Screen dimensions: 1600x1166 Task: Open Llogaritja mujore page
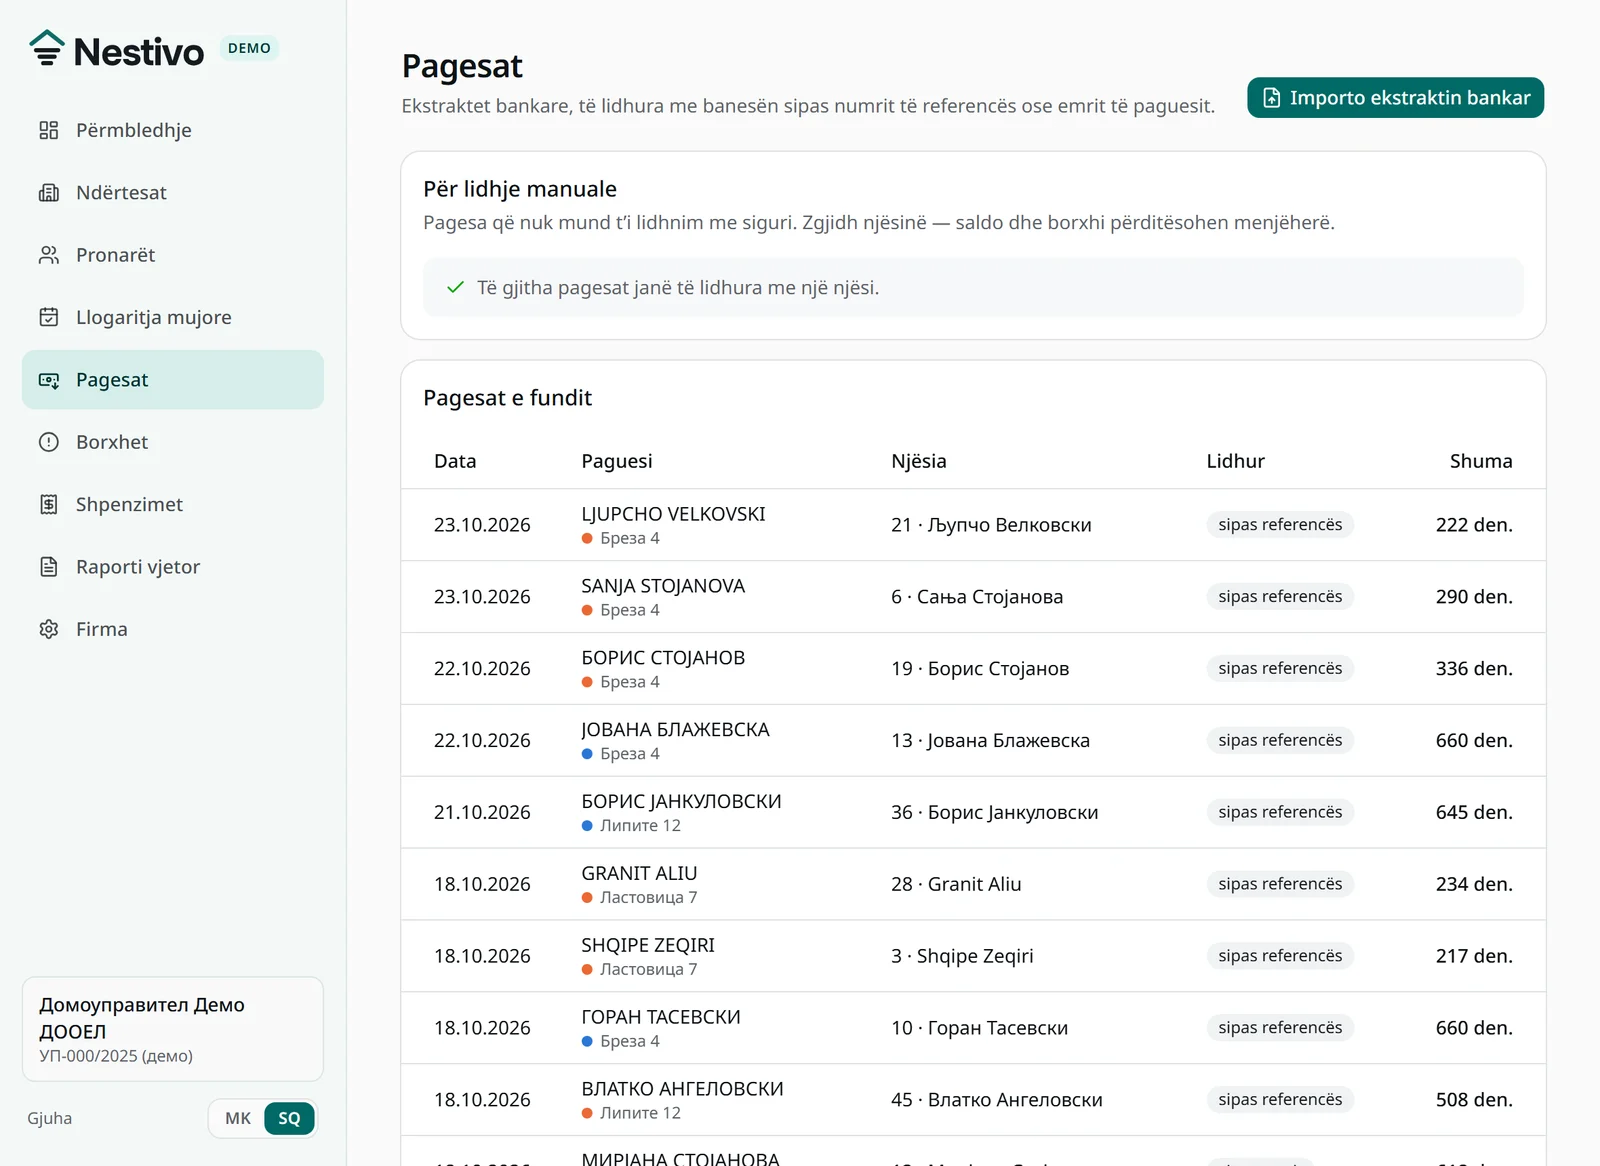[x=173, y=317]
